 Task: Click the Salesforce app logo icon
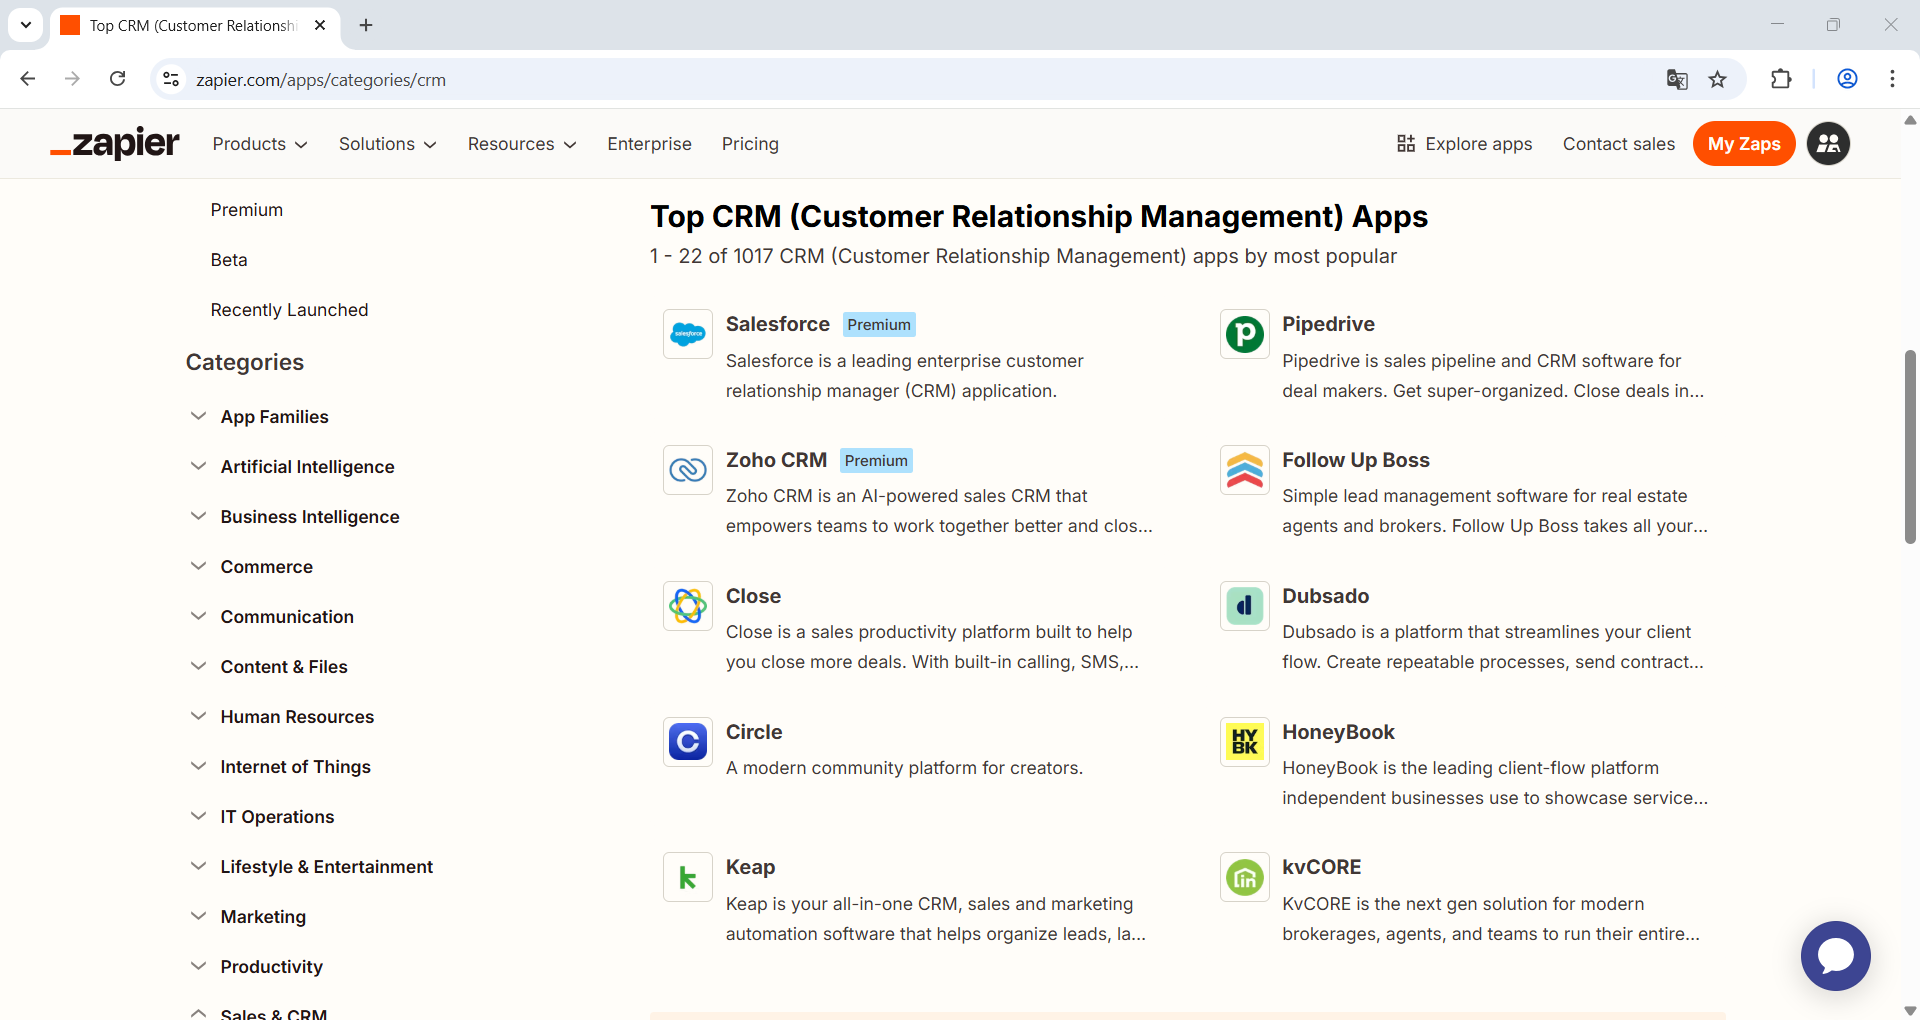click(x=688, y=334)
